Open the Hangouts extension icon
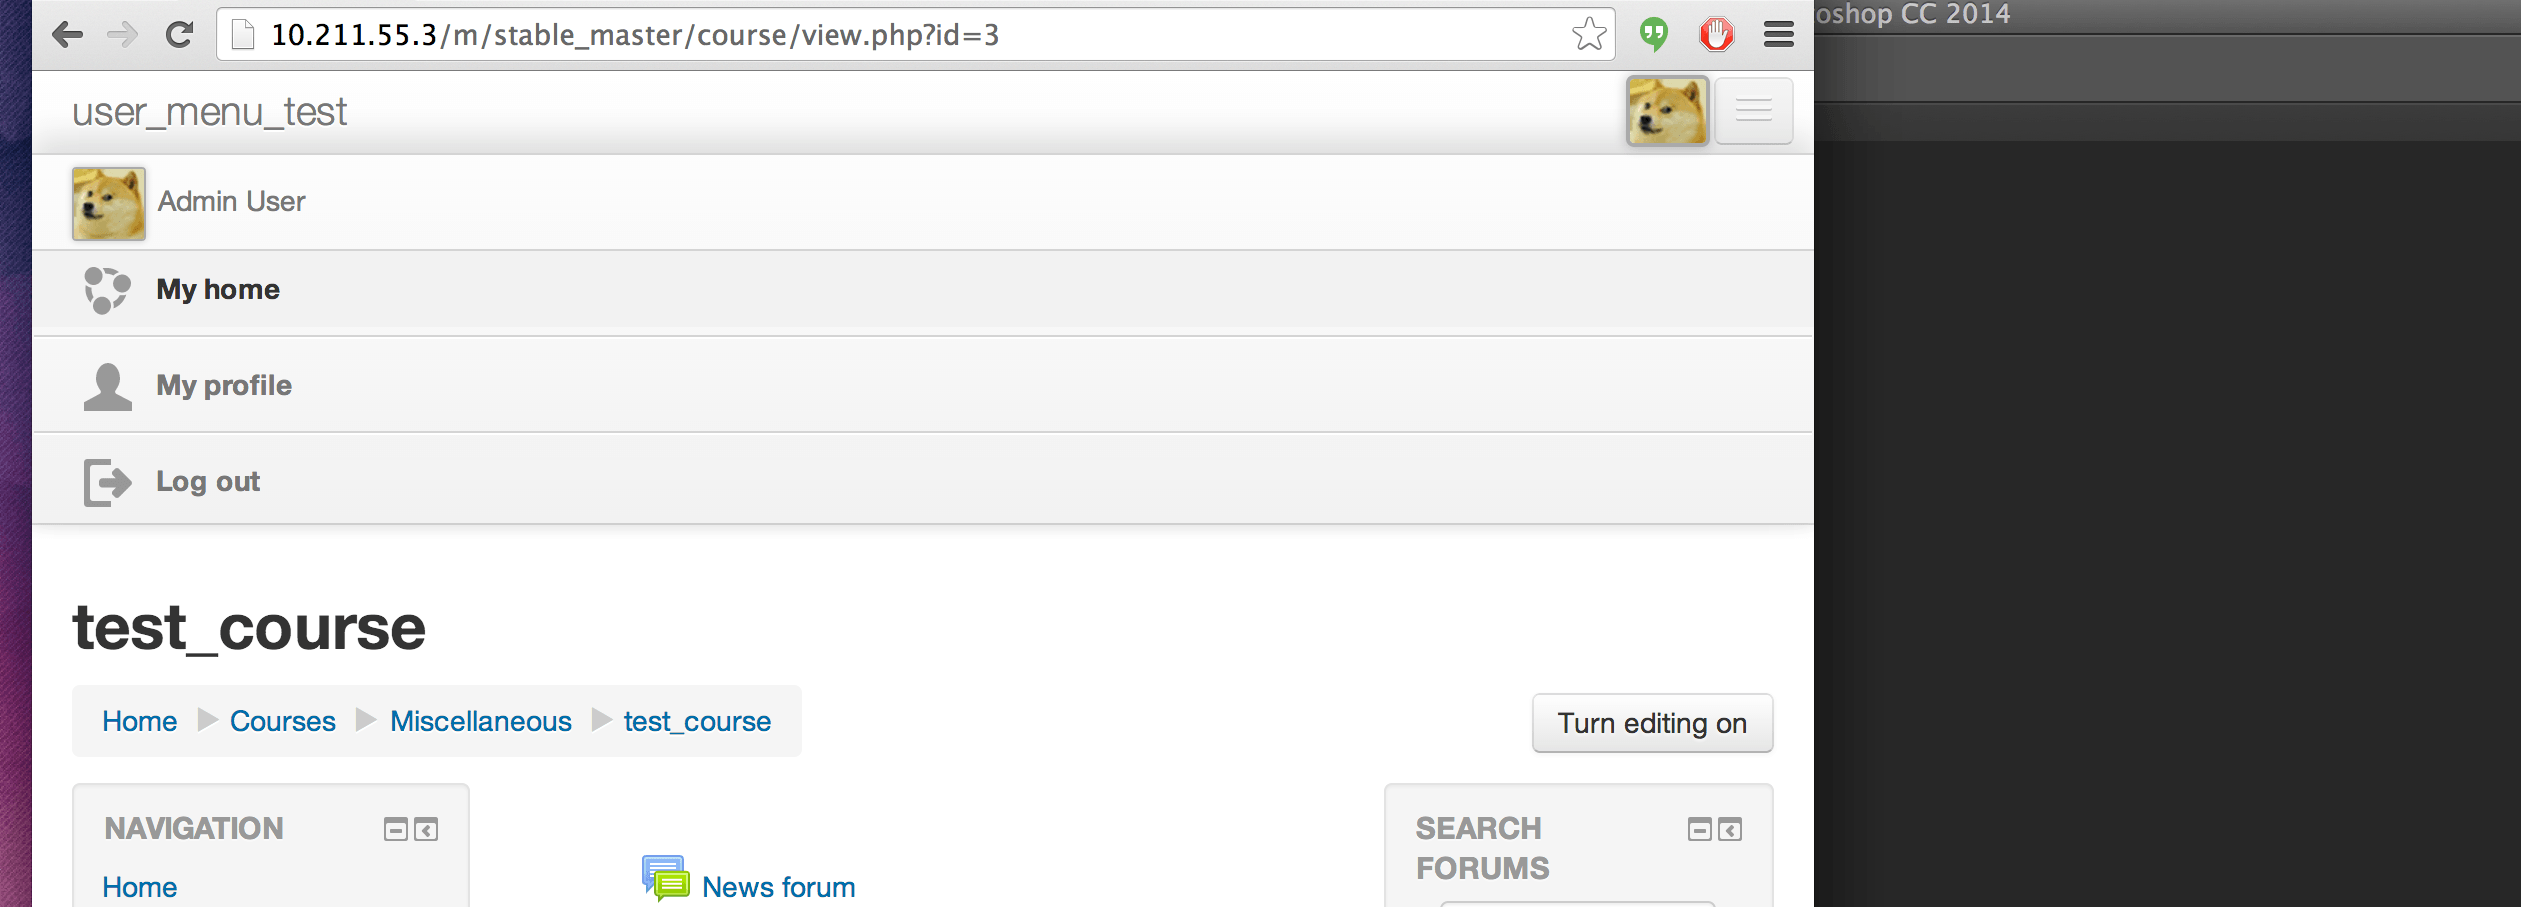This screenshot has width=2521, height=907. [1654, 35]
